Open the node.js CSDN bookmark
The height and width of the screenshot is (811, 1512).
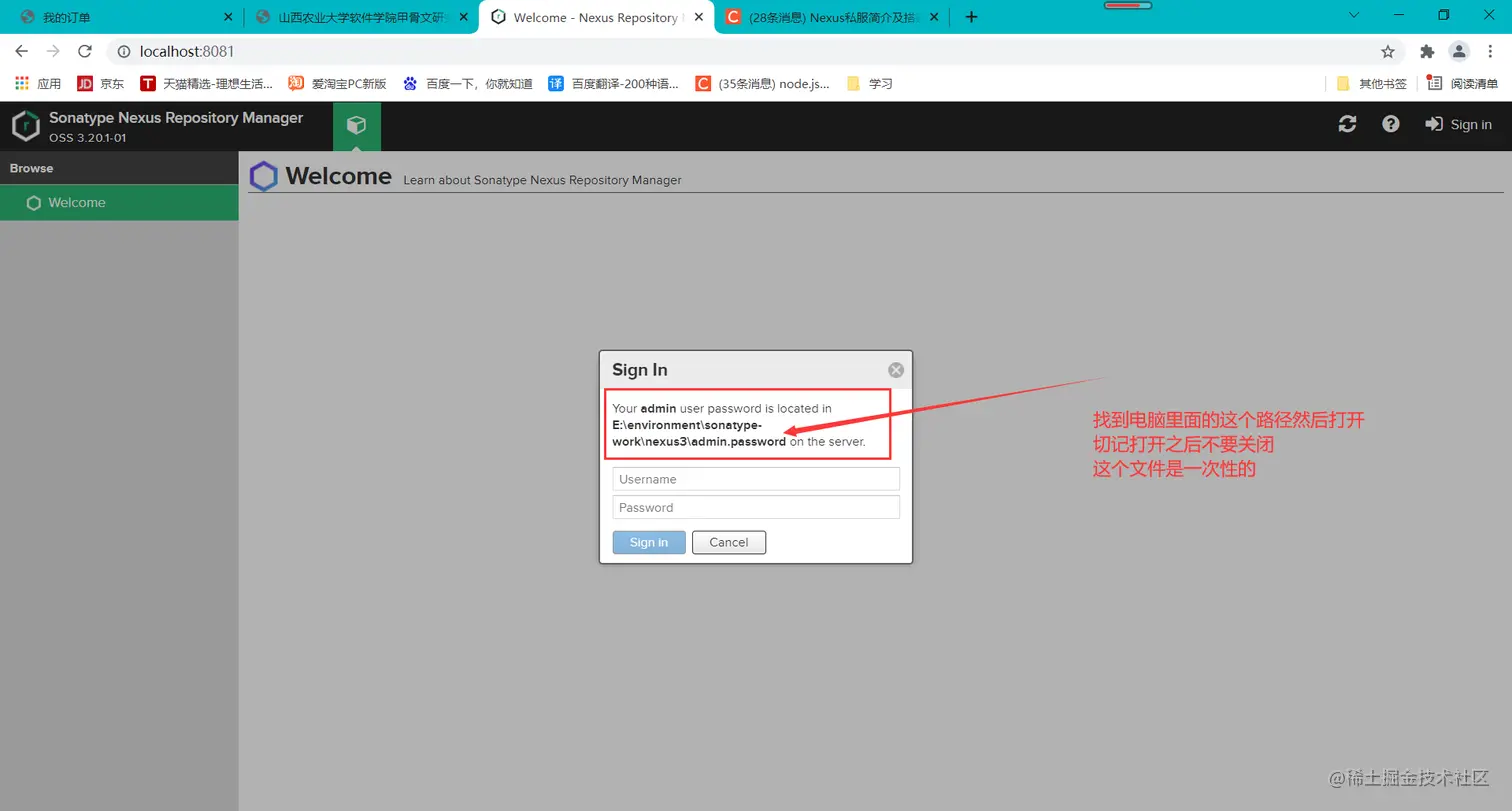click(x=763, y=84)
